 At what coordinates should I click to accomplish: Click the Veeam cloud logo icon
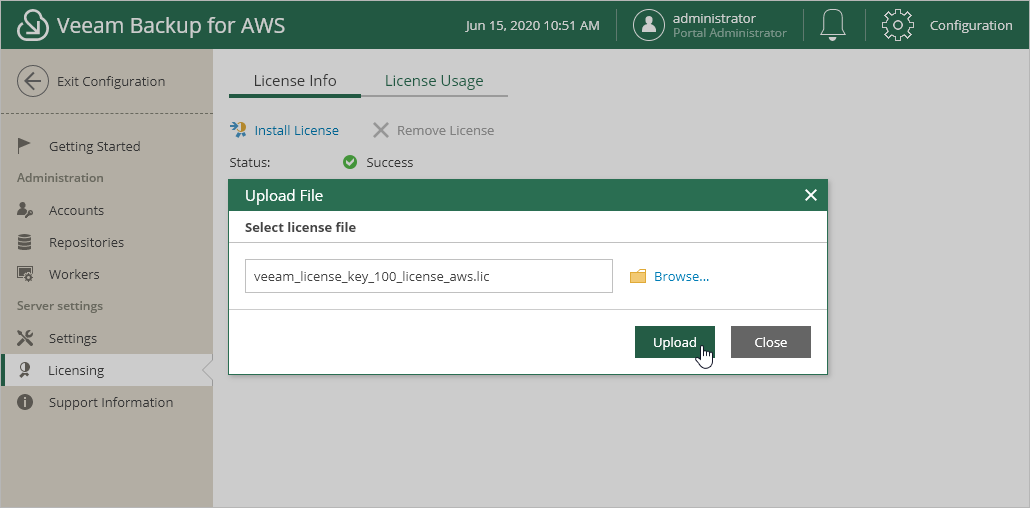(x=33, y=26)
